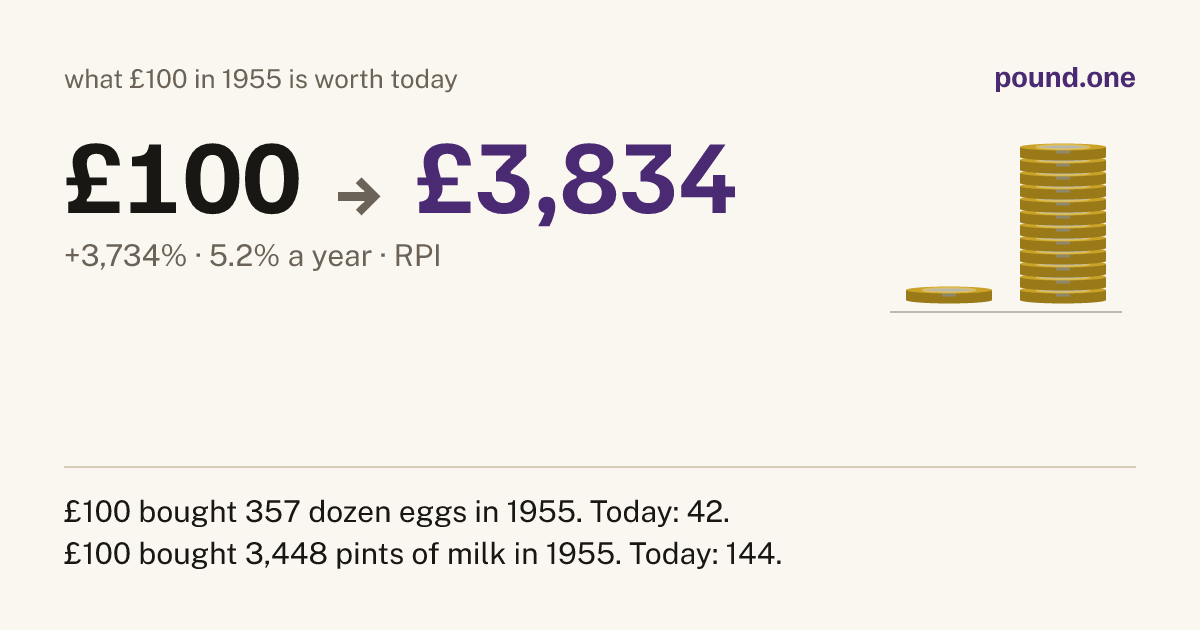This screenshot has height=630, width=1200.
Task: Click the top coin of tall stack
Action: (1063, 151)
